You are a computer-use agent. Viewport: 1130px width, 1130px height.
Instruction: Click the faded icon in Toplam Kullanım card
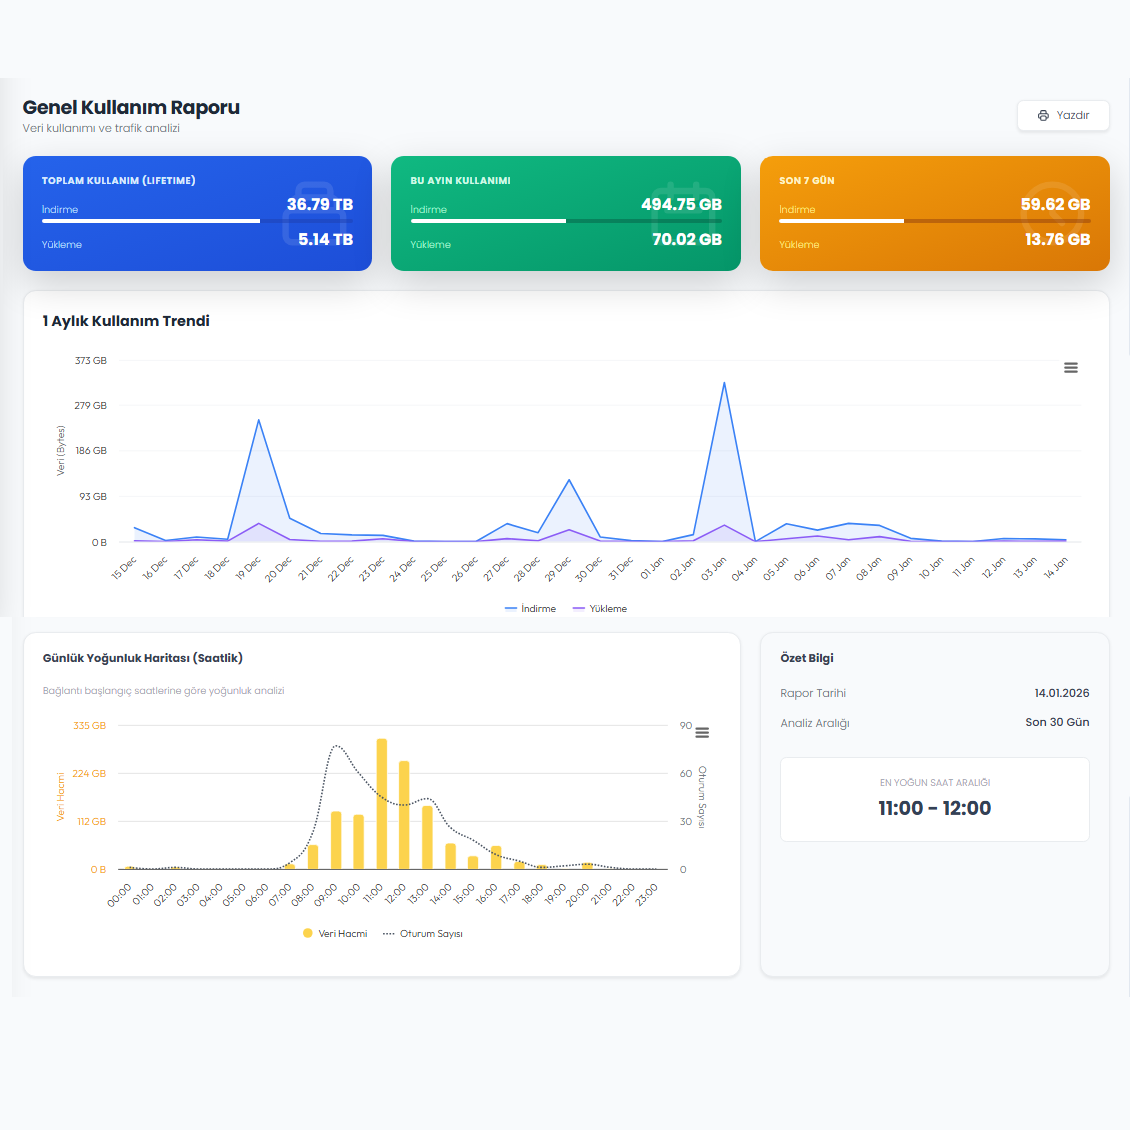pos(316,206)
